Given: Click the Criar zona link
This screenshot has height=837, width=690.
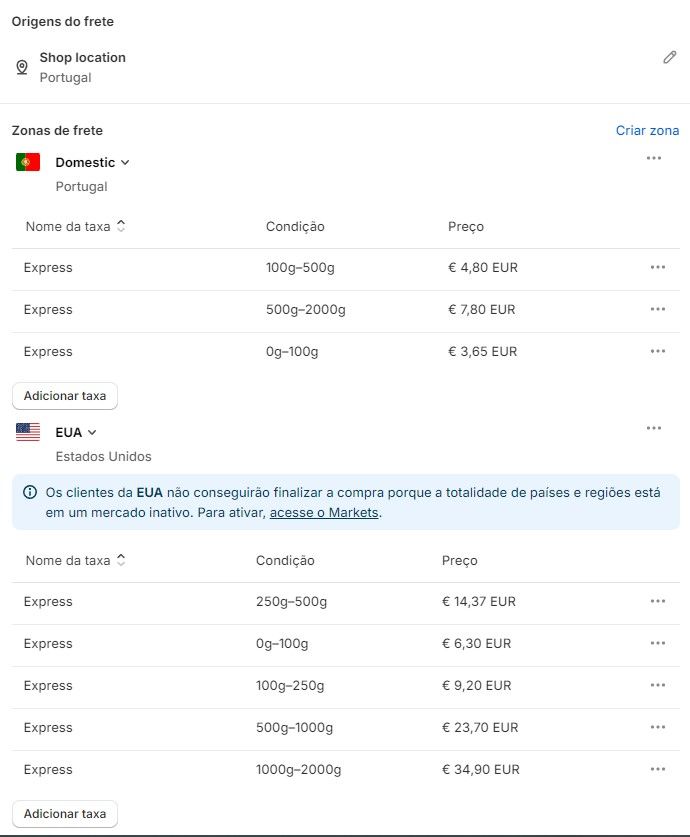Looking at the screenshot, I should [647, 130].
